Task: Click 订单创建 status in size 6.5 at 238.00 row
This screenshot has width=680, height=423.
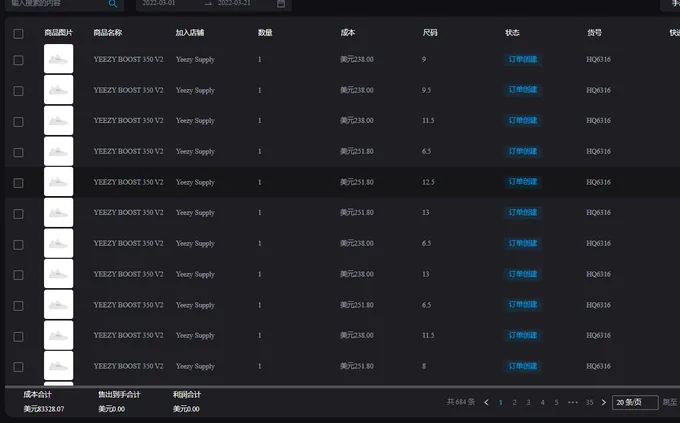Action: pos(523,243)
